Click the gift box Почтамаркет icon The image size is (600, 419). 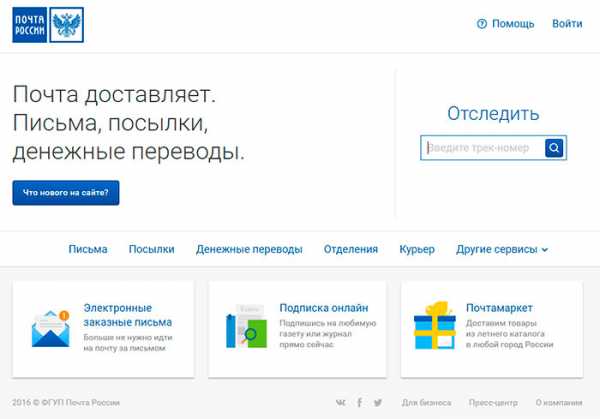[x=435, y=326]
